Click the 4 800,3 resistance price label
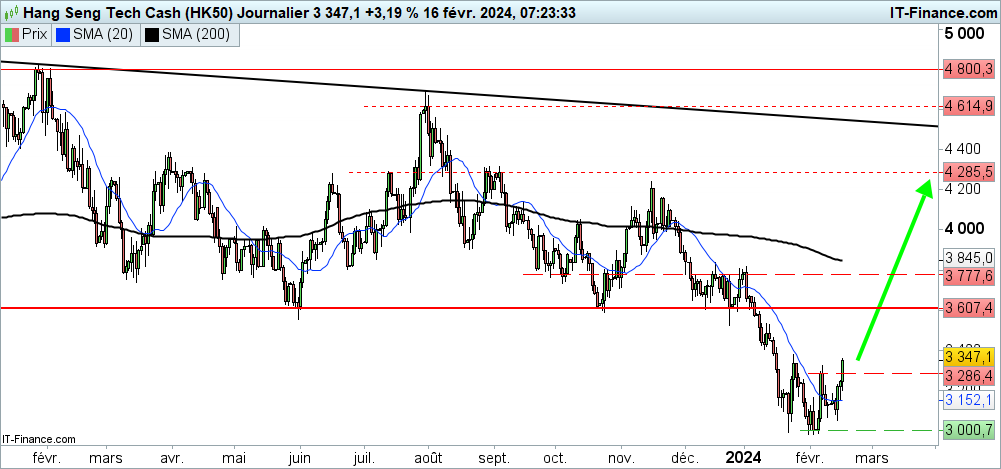The width and height of the screenshot is (1001, 469). [x=968, y=70]
